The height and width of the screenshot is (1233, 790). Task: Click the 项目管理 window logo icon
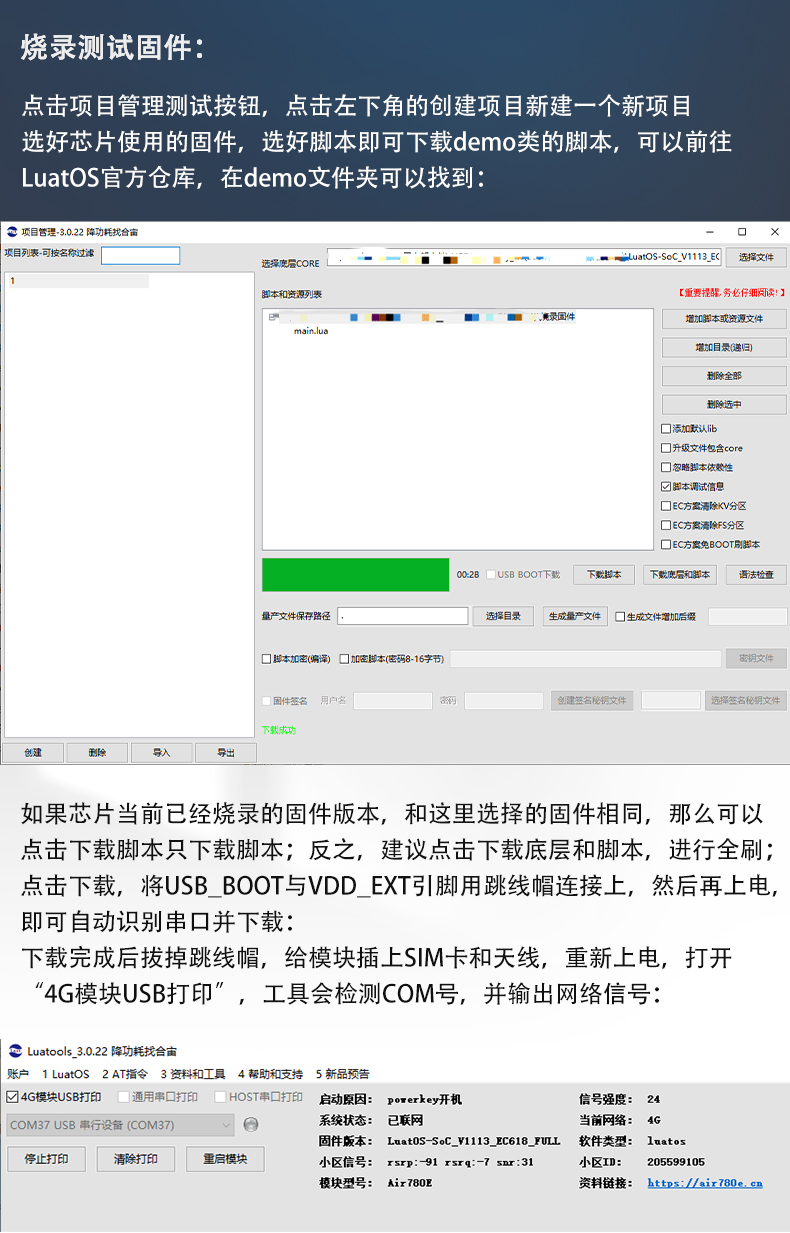pos(12,231)
